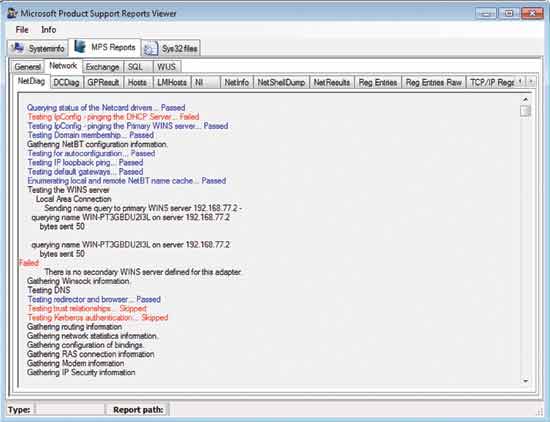Open the NetInfo report tab
The height and width of the screenshot is (422, 550).
click(237, 82)
